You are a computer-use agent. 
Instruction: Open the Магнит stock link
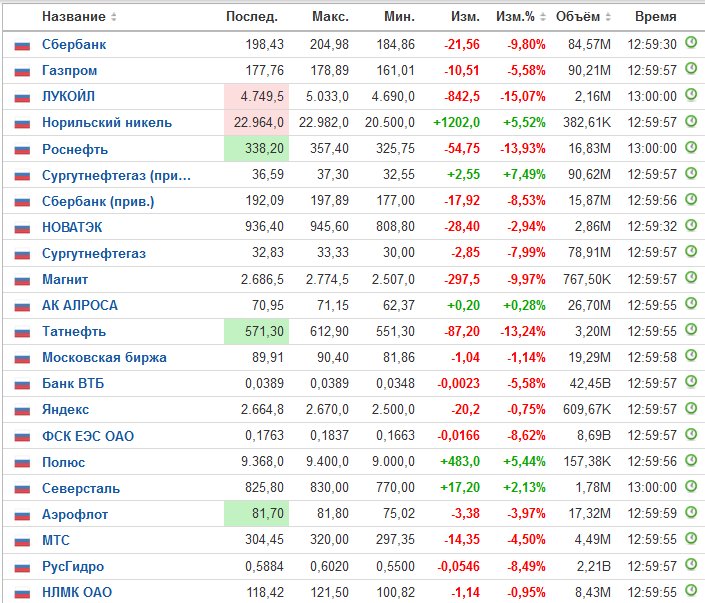(65, 279)
